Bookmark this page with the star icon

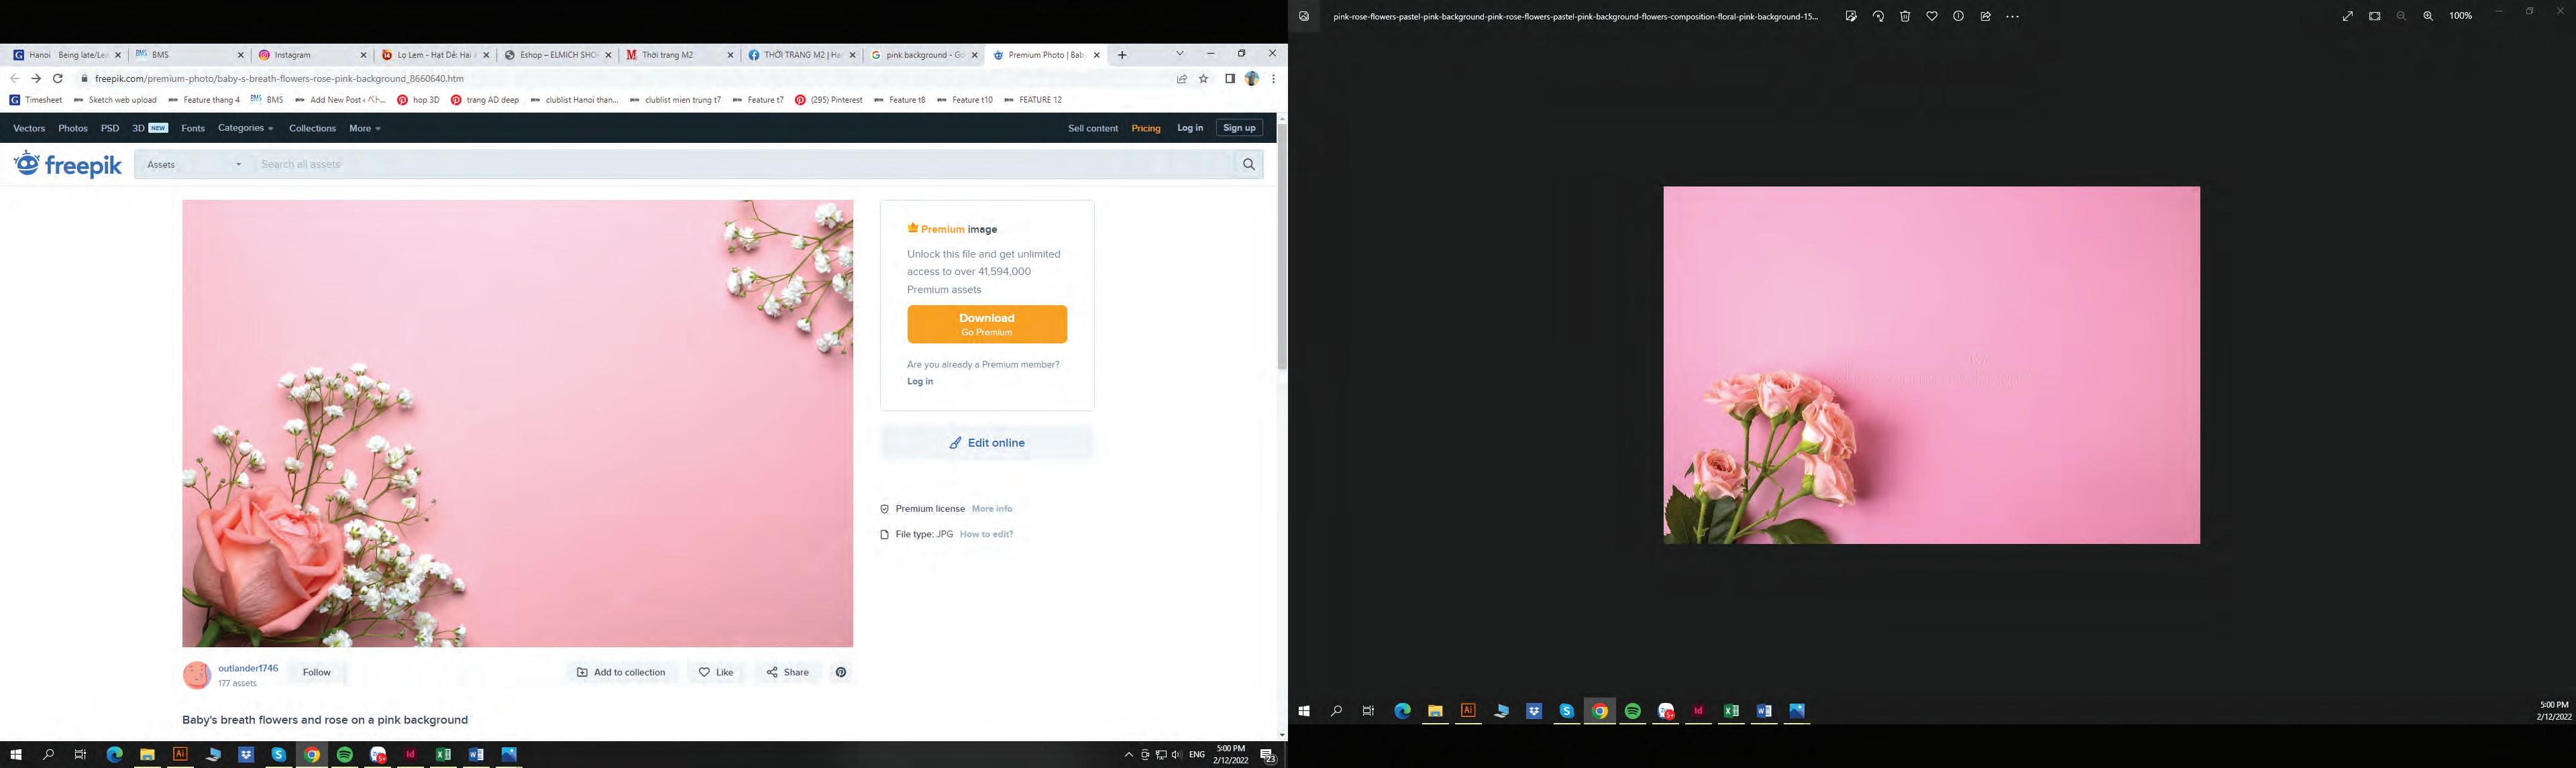click(1204, 78)
